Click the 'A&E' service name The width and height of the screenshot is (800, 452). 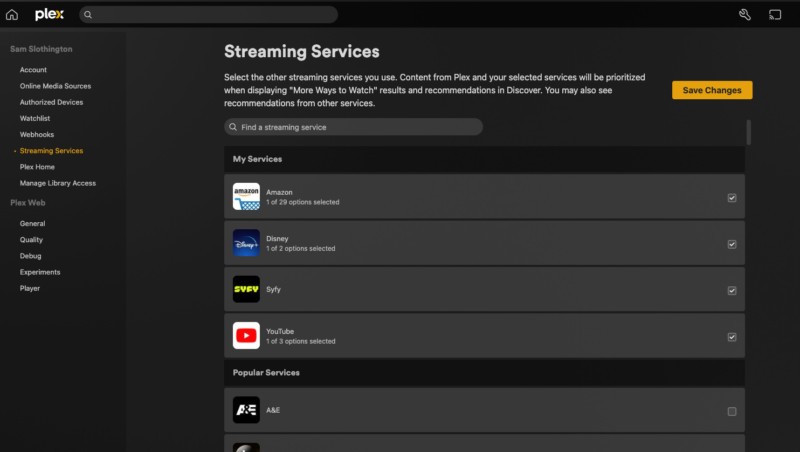click(x=273, y=410)
